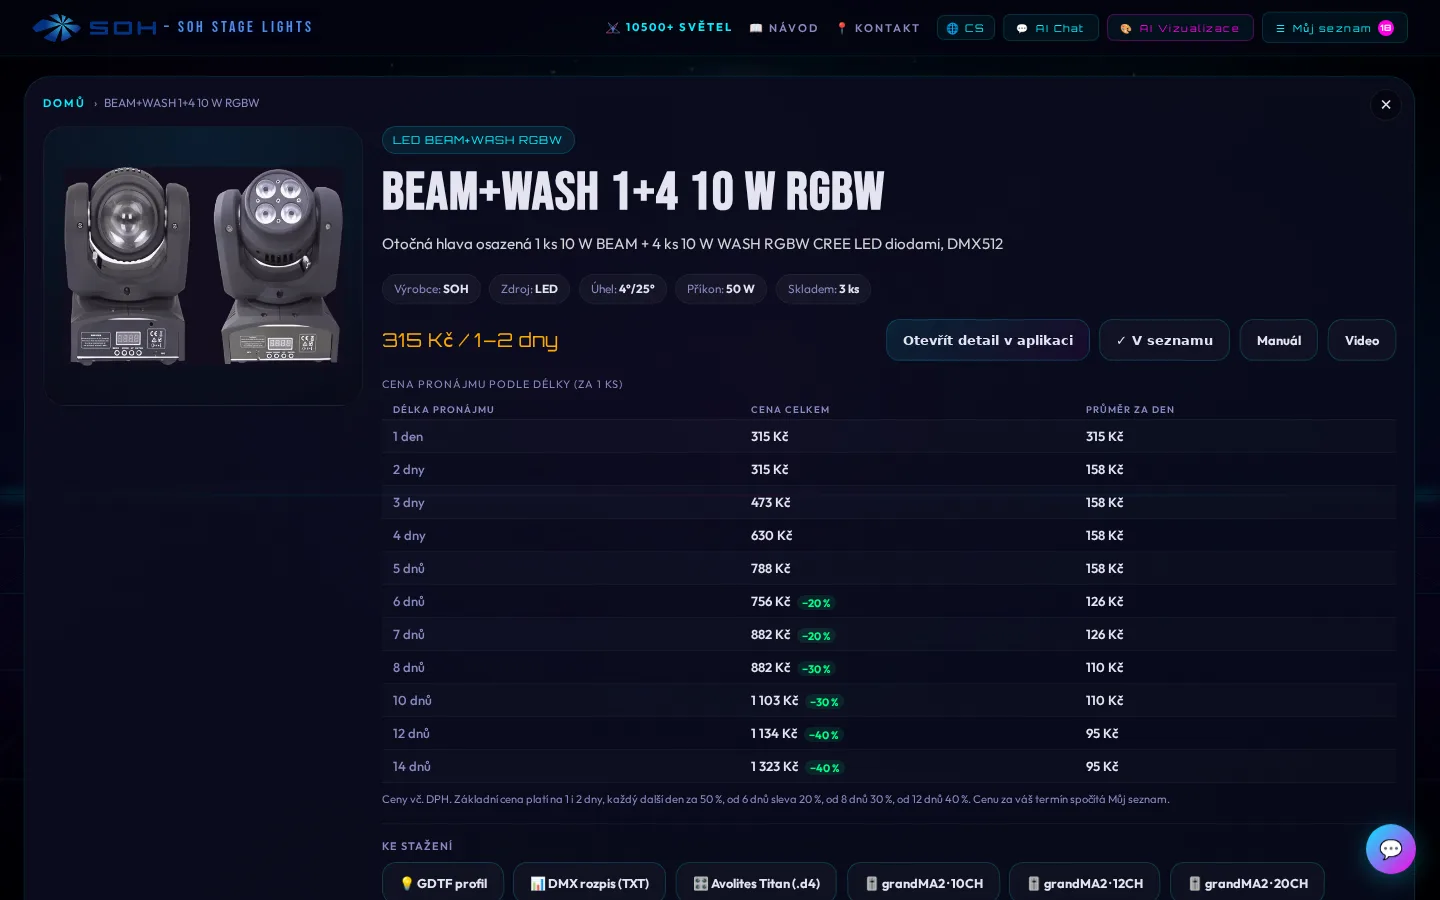Screen dimensions: 1440x900
Task: Download grandMA2 10CH file
Action: [923, 883]
